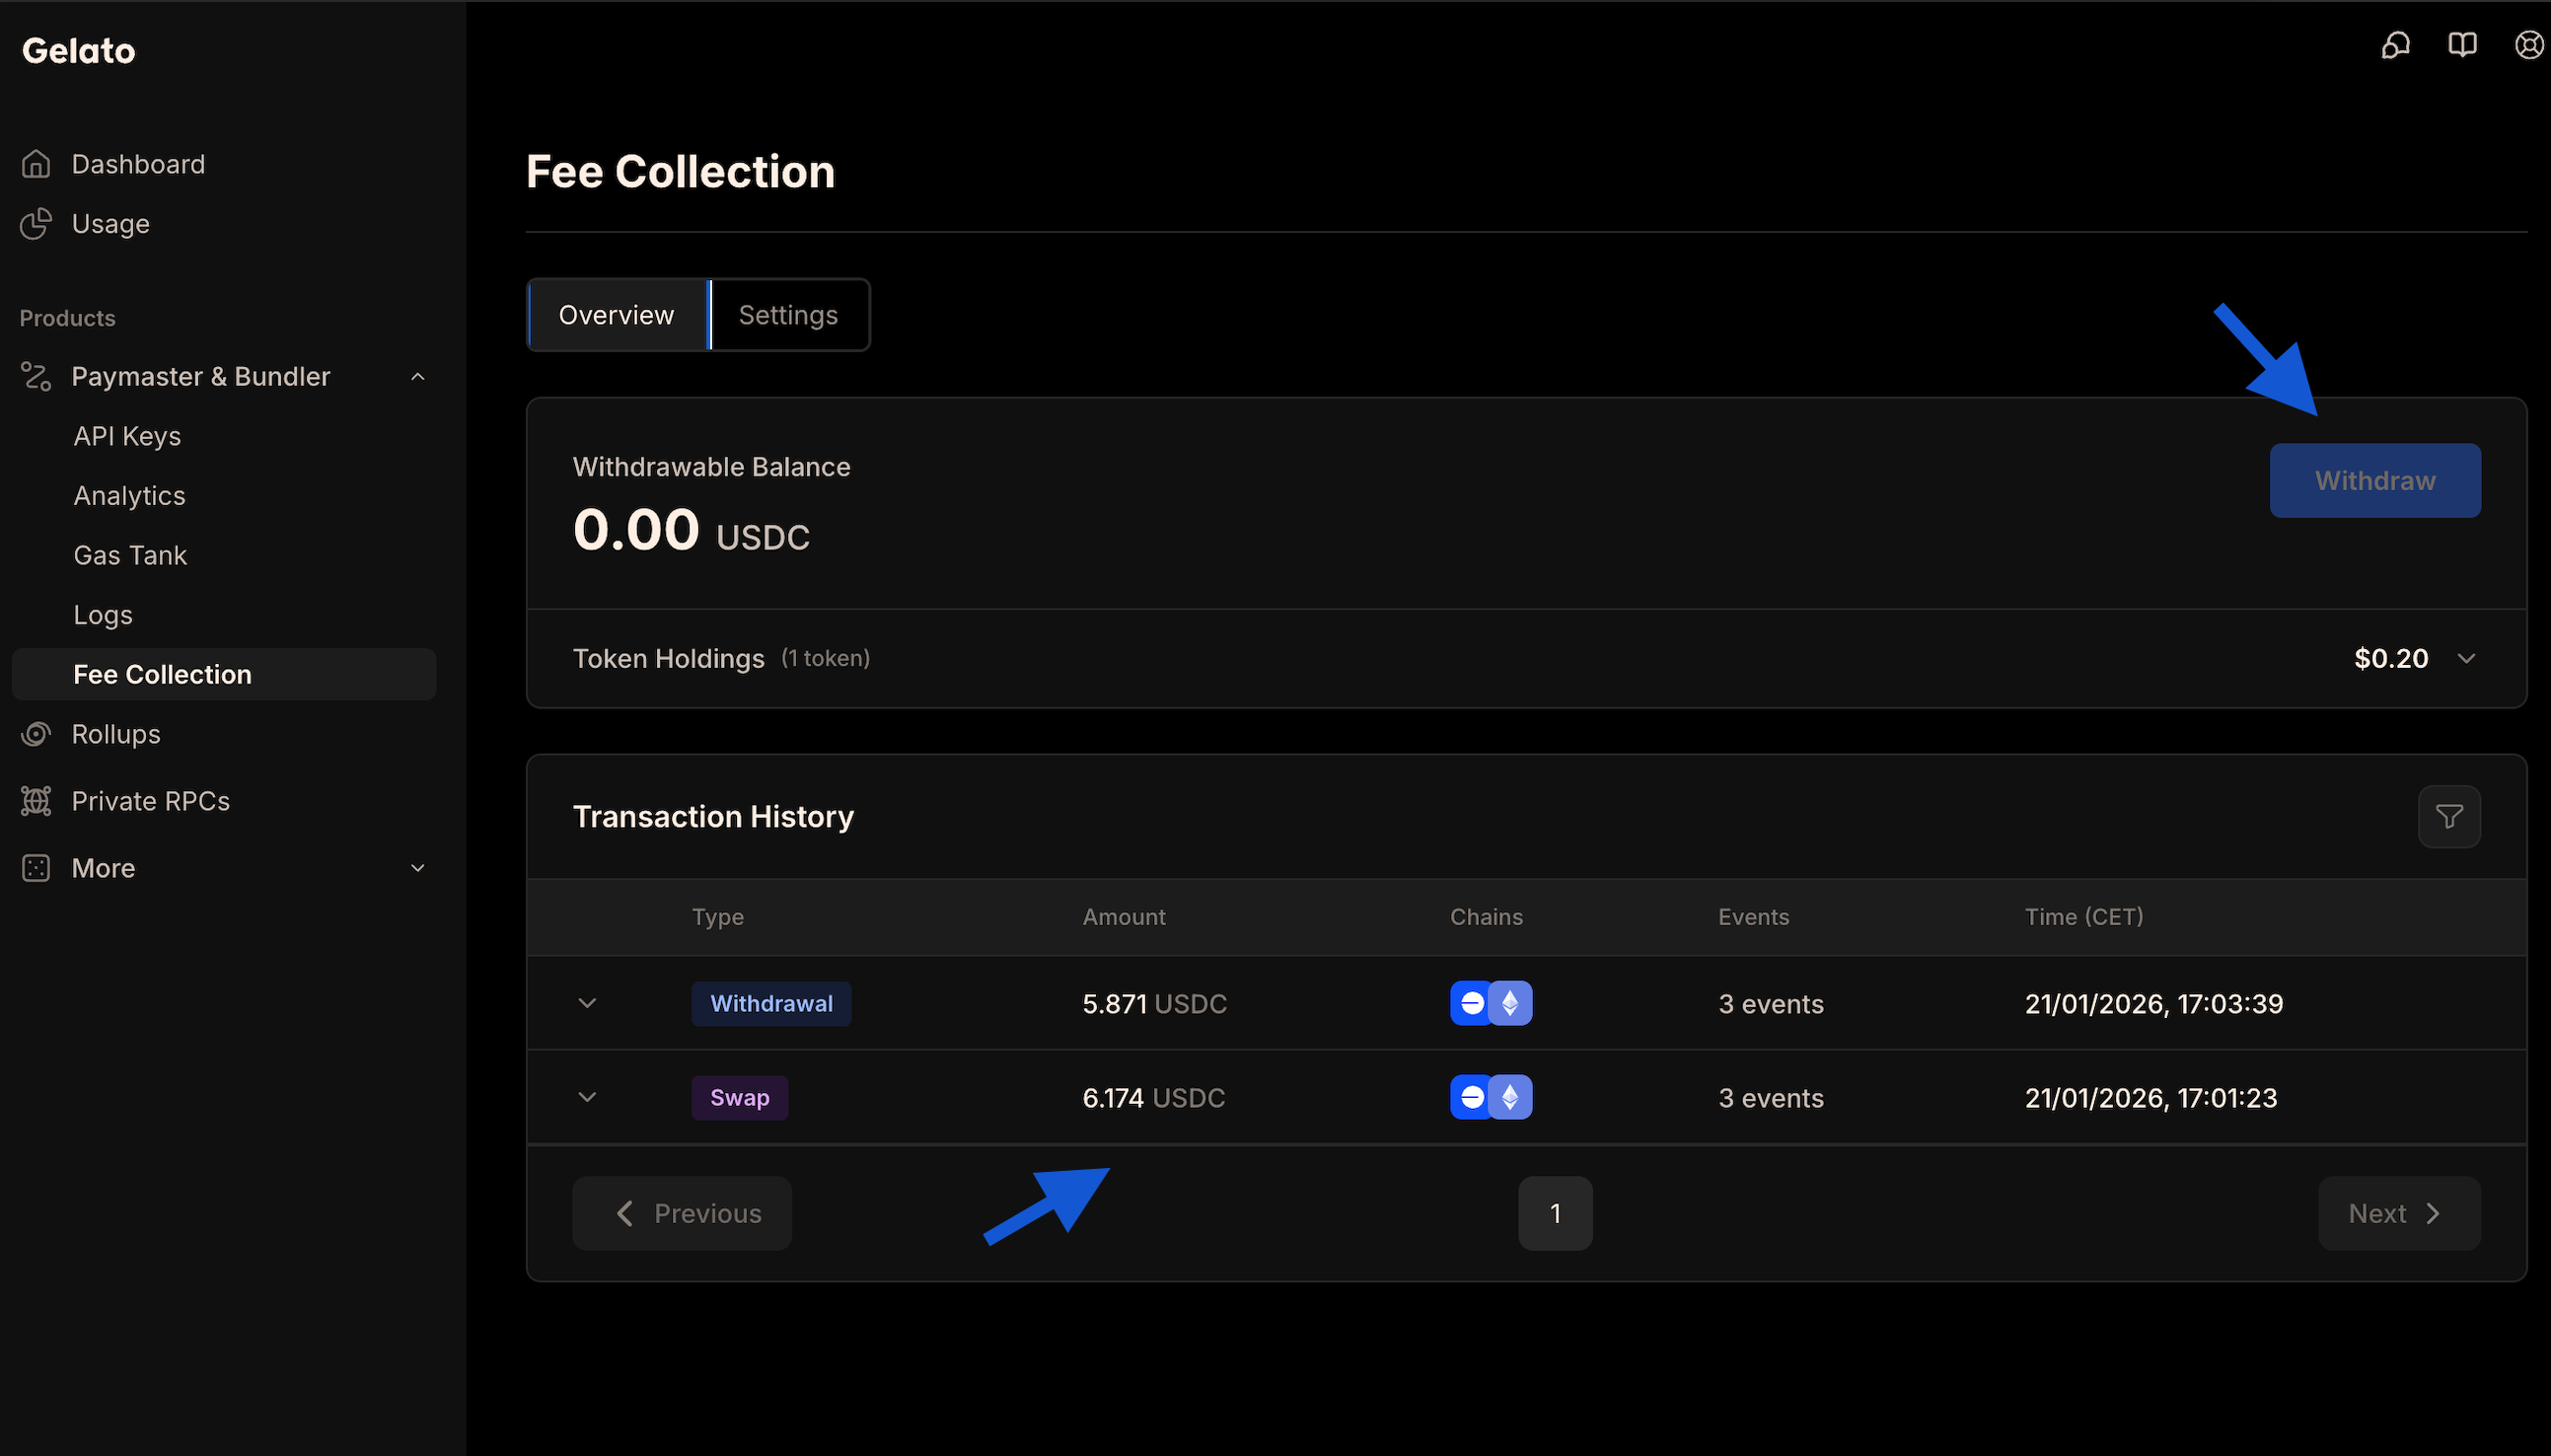Select the Overview tab
Image resolution: width=2551 pixels, height=1456 pixels.
(x=616, y=314)
